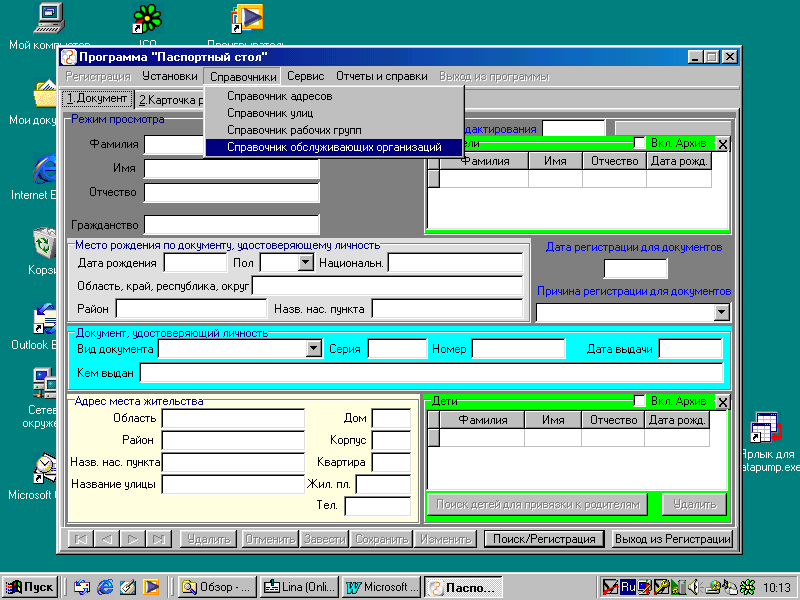Viewport: 800px width, 600px height.
Task: Enable Вкл. Архив in Дети panel
Action: pyautogui.click(x=639, y=401)
